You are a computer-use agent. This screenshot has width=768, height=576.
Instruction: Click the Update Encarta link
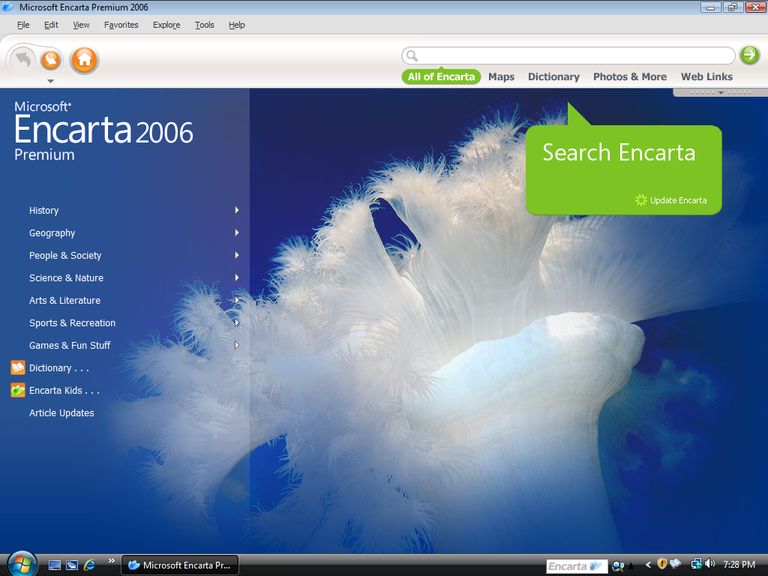[x=677, y=201]
